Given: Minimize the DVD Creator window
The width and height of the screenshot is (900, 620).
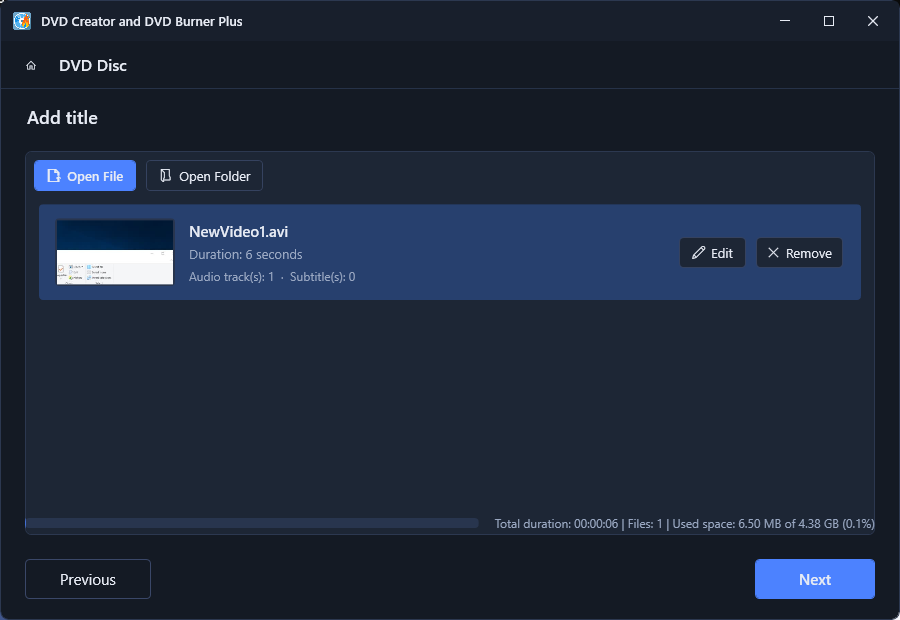Looking at the screenshot, I should pyautogui.click(x=785, y=21).
